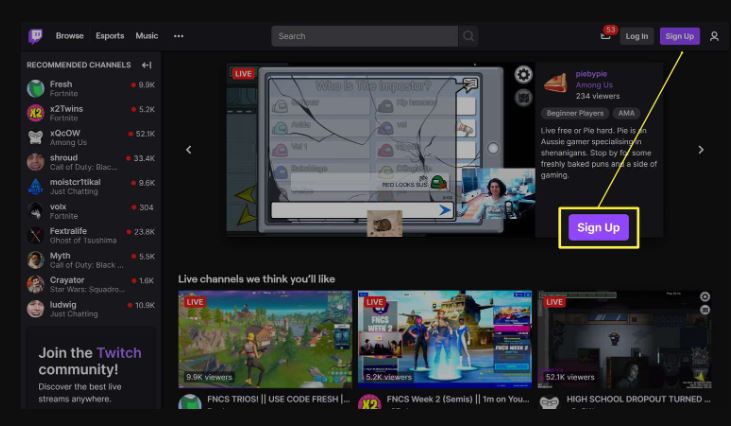731x426 pixels.
Task: Click xQcOW avatar below third stream thumbnail
Action: coord(549,402)
